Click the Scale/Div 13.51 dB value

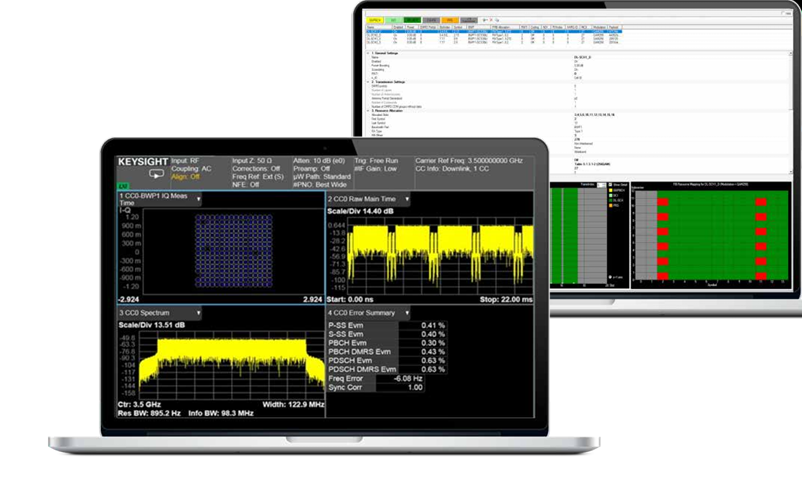(151, 325)
